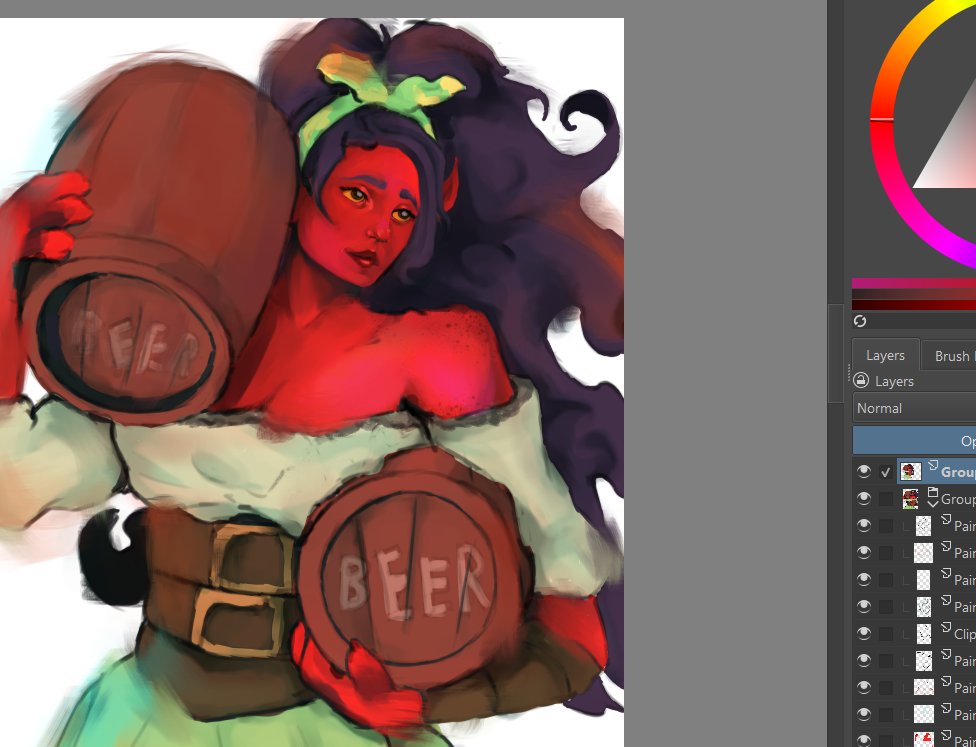Click the blue layer Opacity slider
Viewport: 976px width, 747px height.
click(914, 440)
